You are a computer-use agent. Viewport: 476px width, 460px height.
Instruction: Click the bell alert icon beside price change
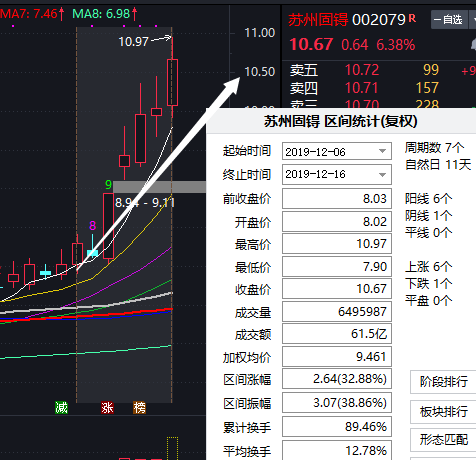click(x=473, y=45)
